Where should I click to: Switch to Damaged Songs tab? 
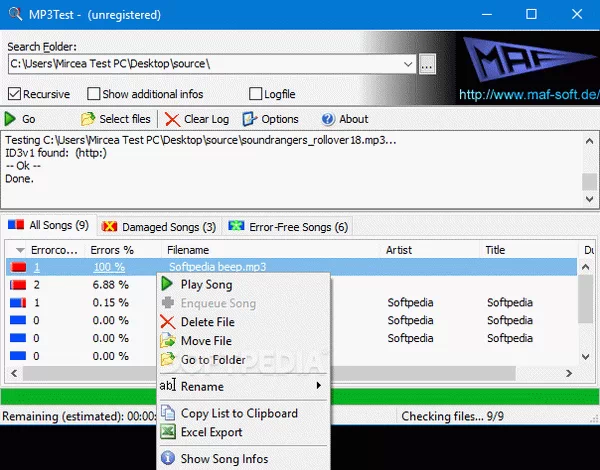pyautogui.click(x=158, y=227)
